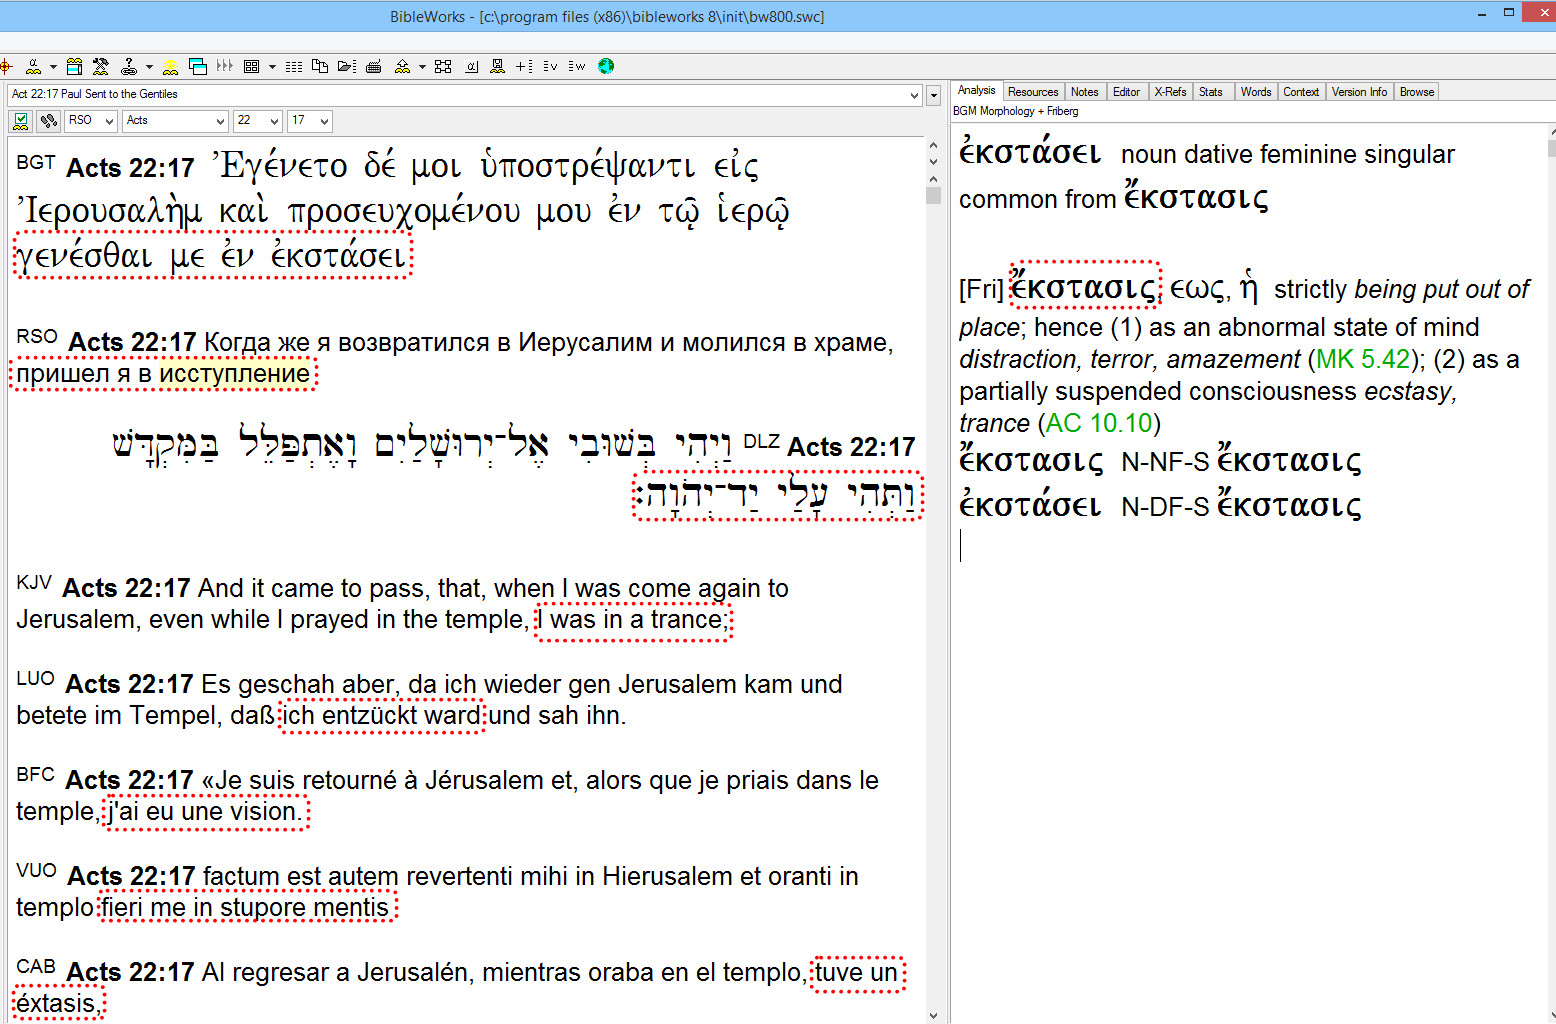Toggle the 'v' lines toolbar button
1556x1024 pixels.
[x=550, y=66]
